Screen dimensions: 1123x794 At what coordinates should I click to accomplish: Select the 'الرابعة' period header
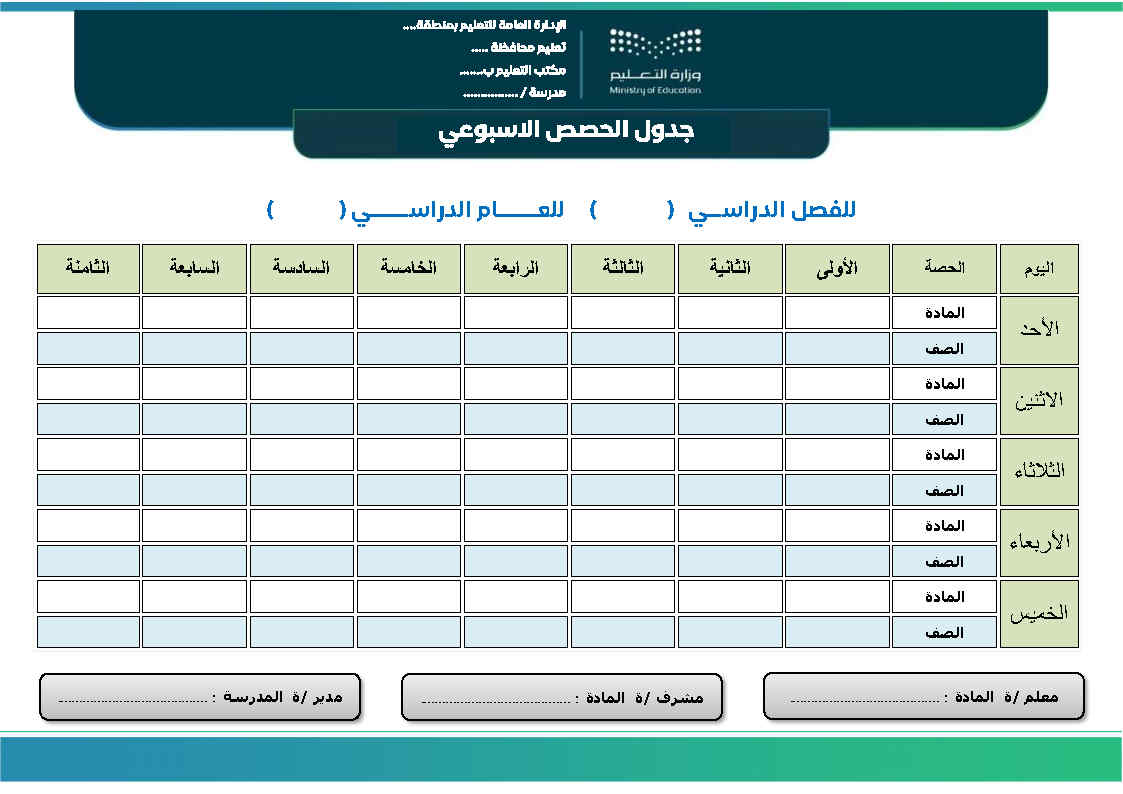[516, 268]
